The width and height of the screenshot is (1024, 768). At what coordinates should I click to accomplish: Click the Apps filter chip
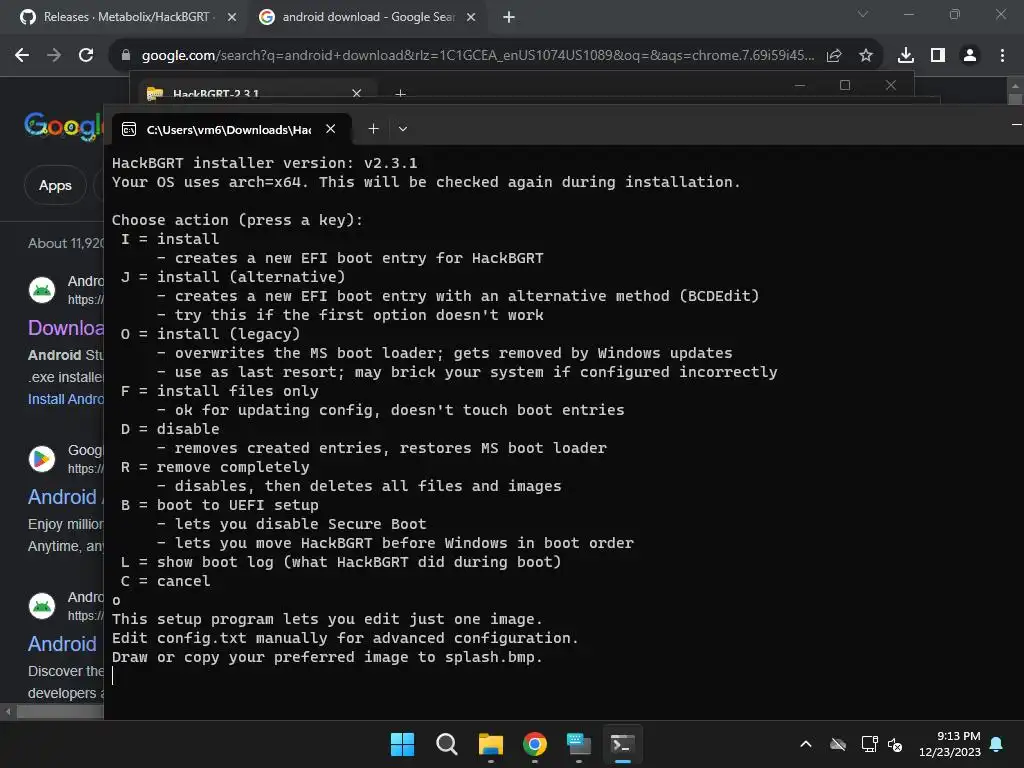56,185
